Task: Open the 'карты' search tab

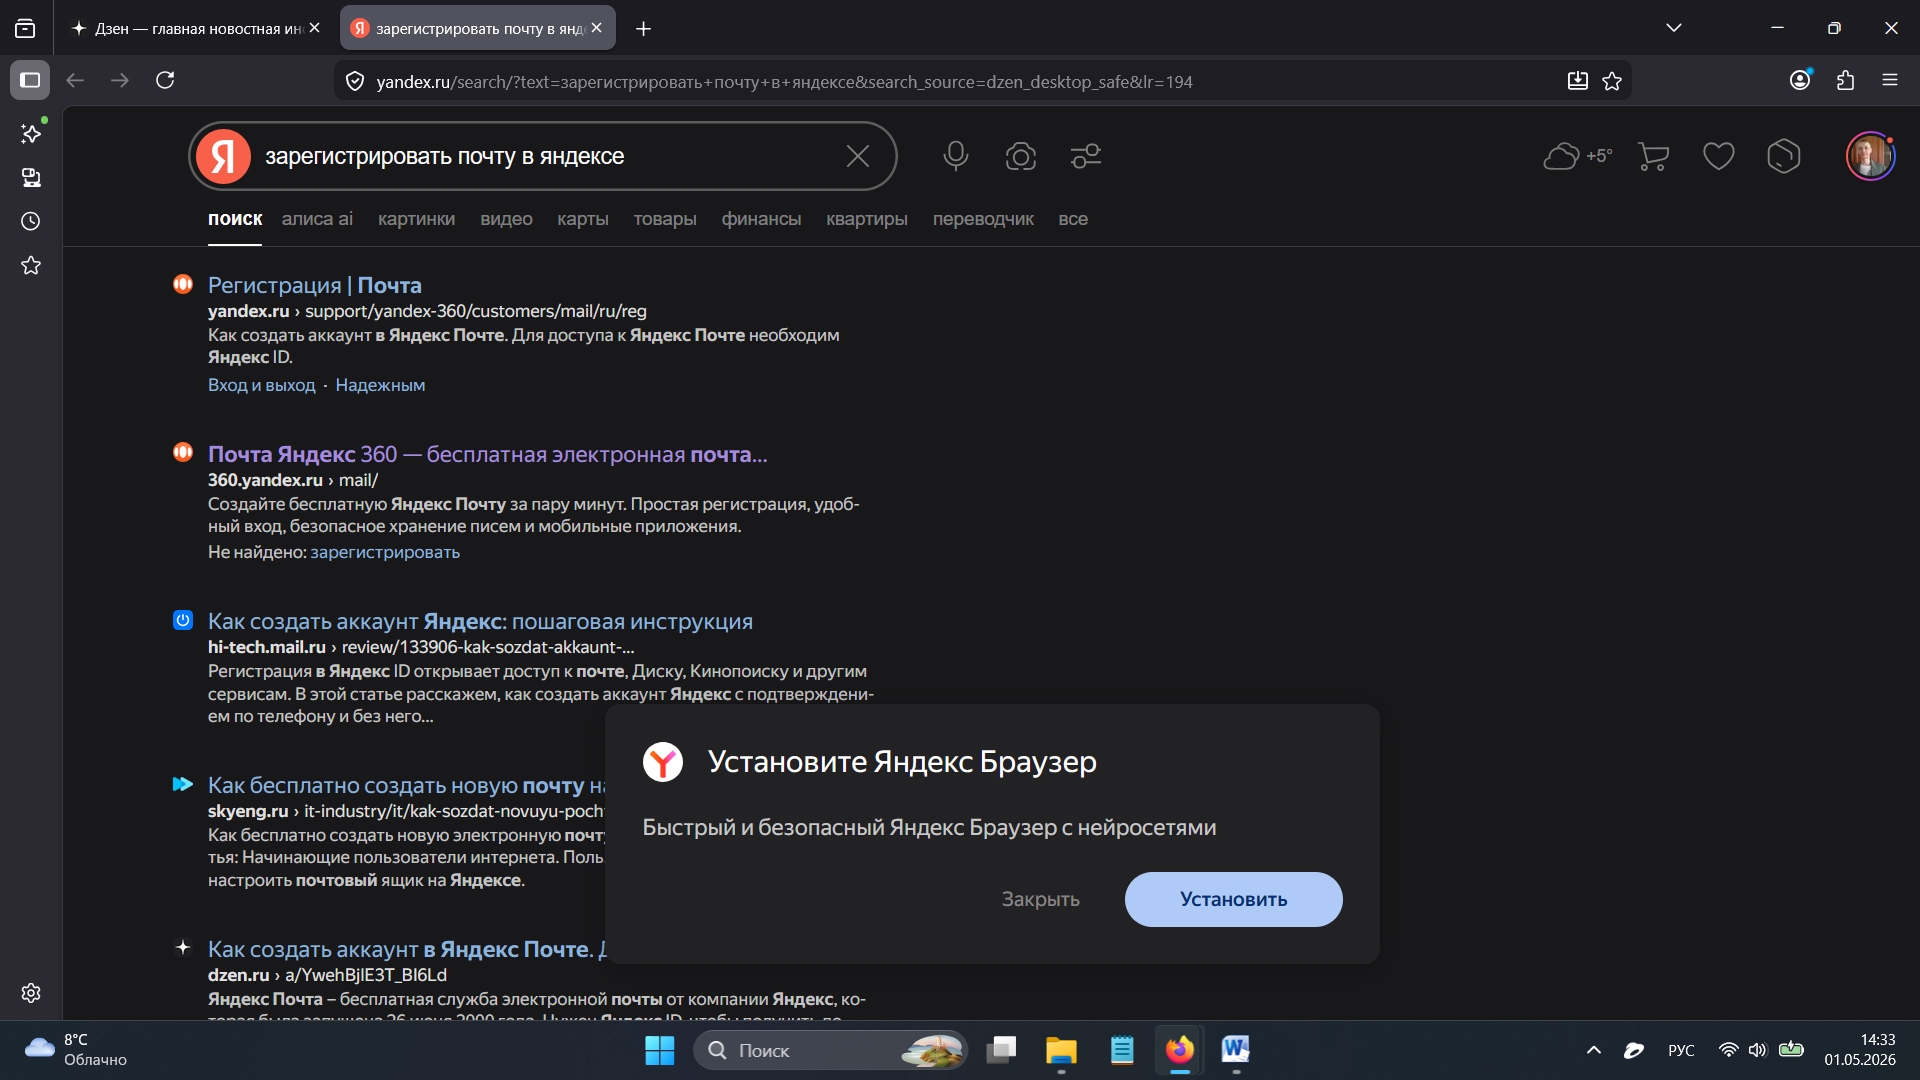Action: 583,219
